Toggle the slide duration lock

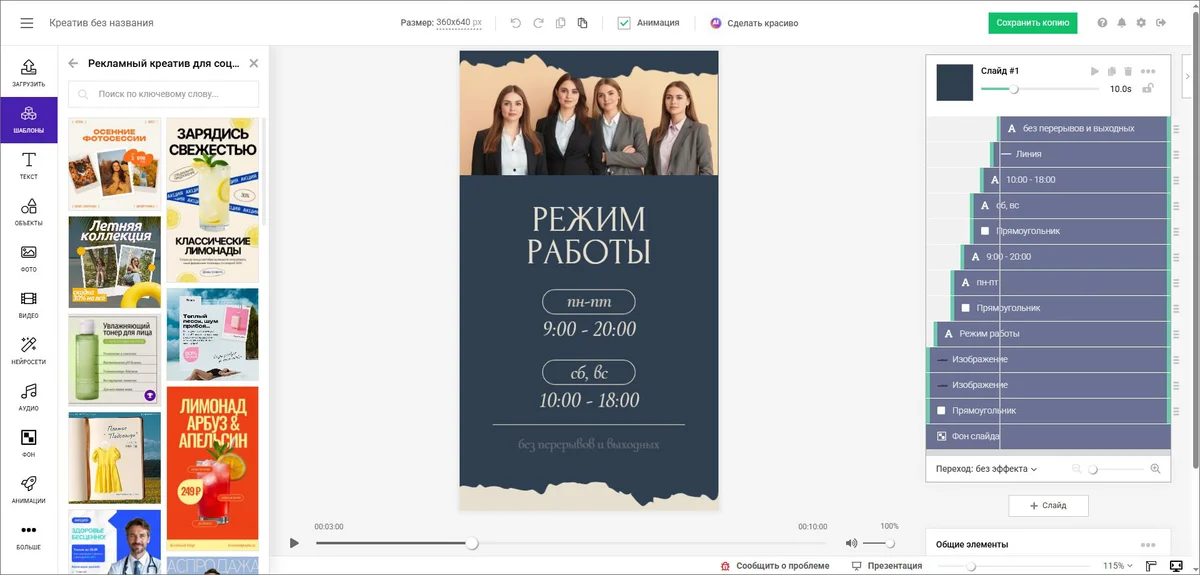[x=1149, y=89]
